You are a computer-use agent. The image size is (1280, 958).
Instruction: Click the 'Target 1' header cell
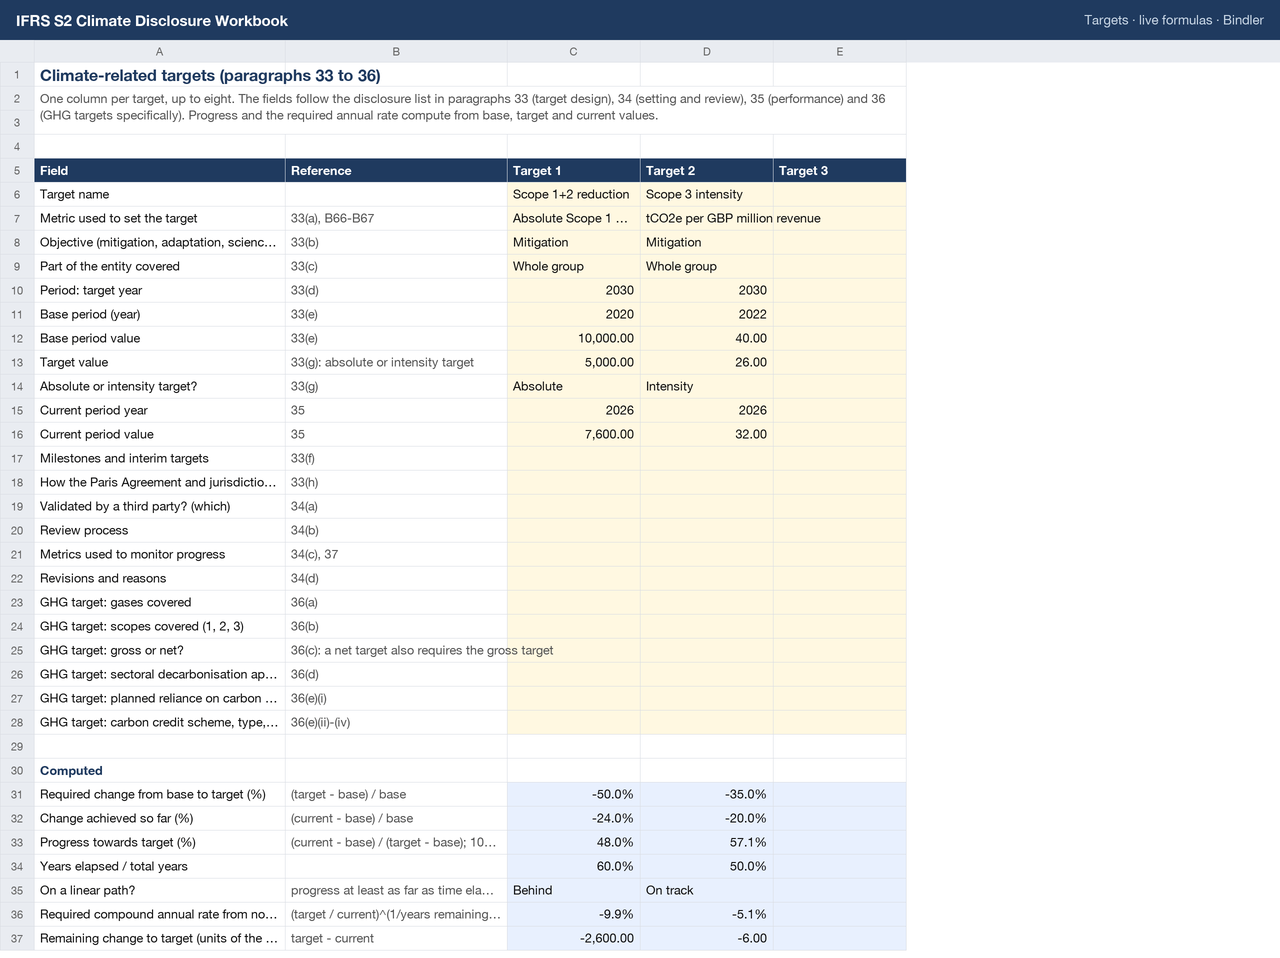coord(573,171)
